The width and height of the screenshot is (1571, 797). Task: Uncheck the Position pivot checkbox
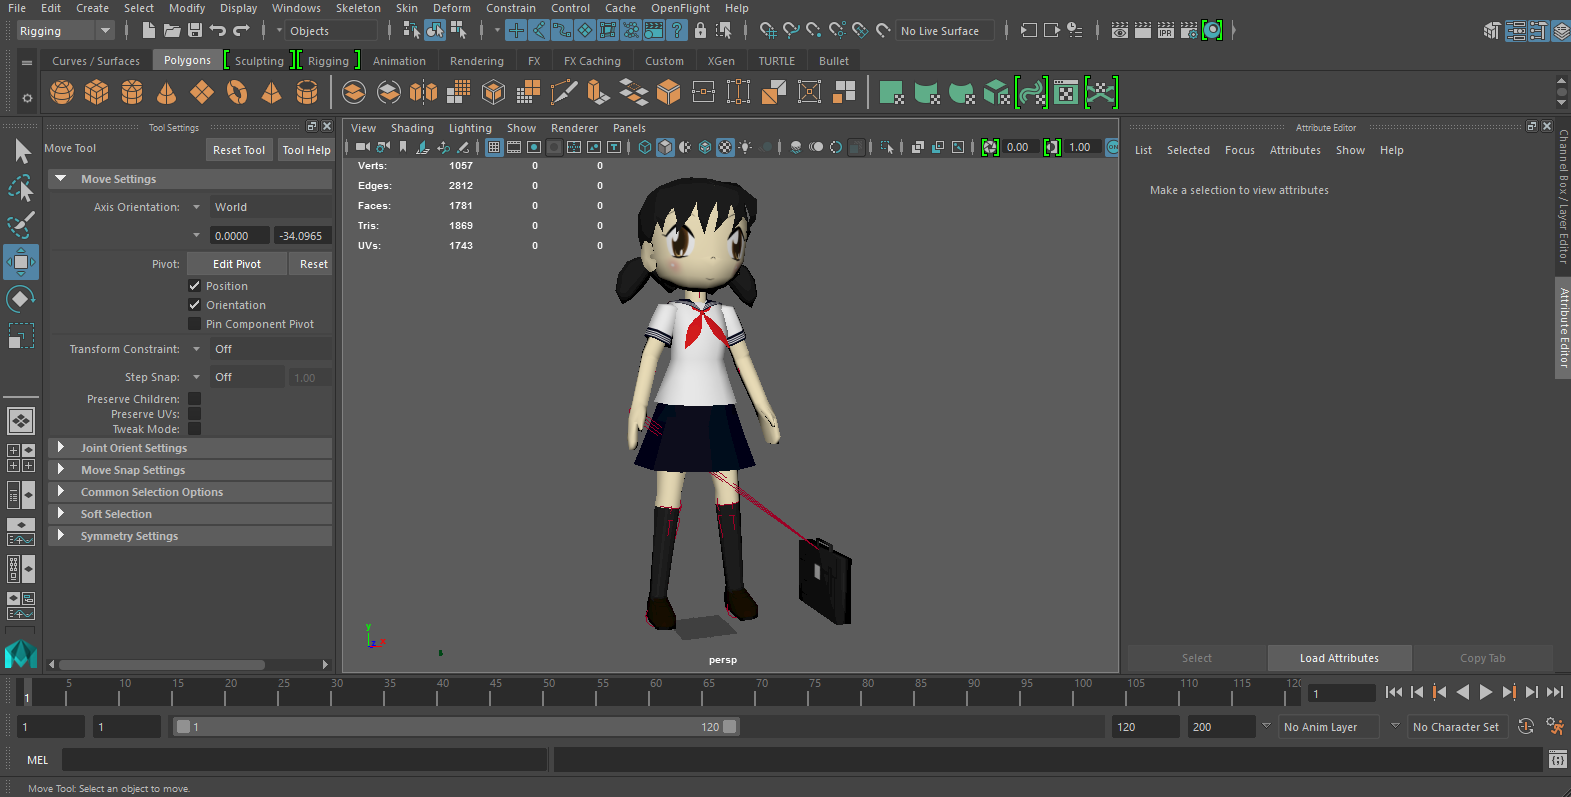(195, 286)
